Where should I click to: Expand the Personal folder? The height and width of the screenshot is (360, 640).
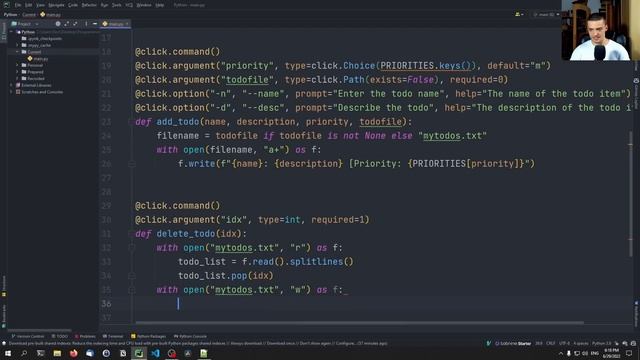pyautogui.click(x=18, y=65)
